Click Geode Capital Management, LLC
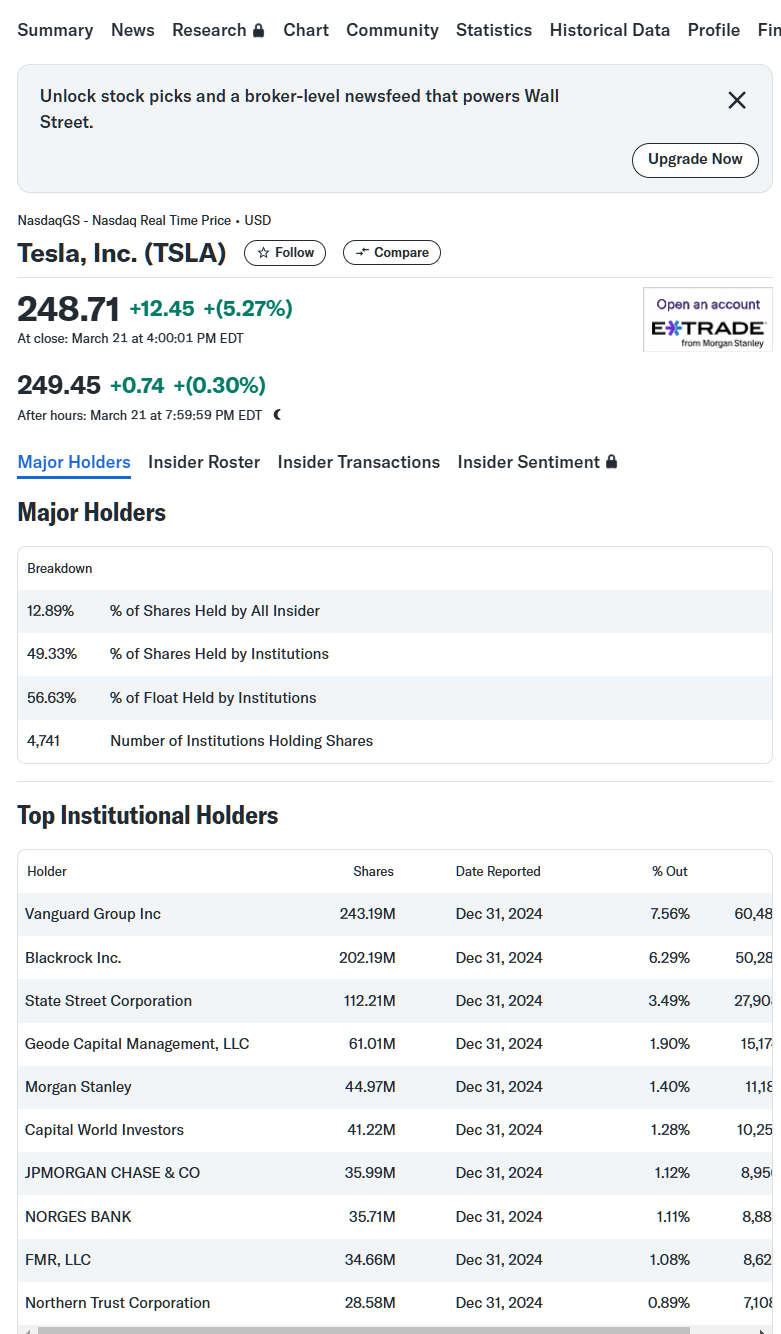The width and height of the screenshot is (781, 1334). tap(137, 1044)
